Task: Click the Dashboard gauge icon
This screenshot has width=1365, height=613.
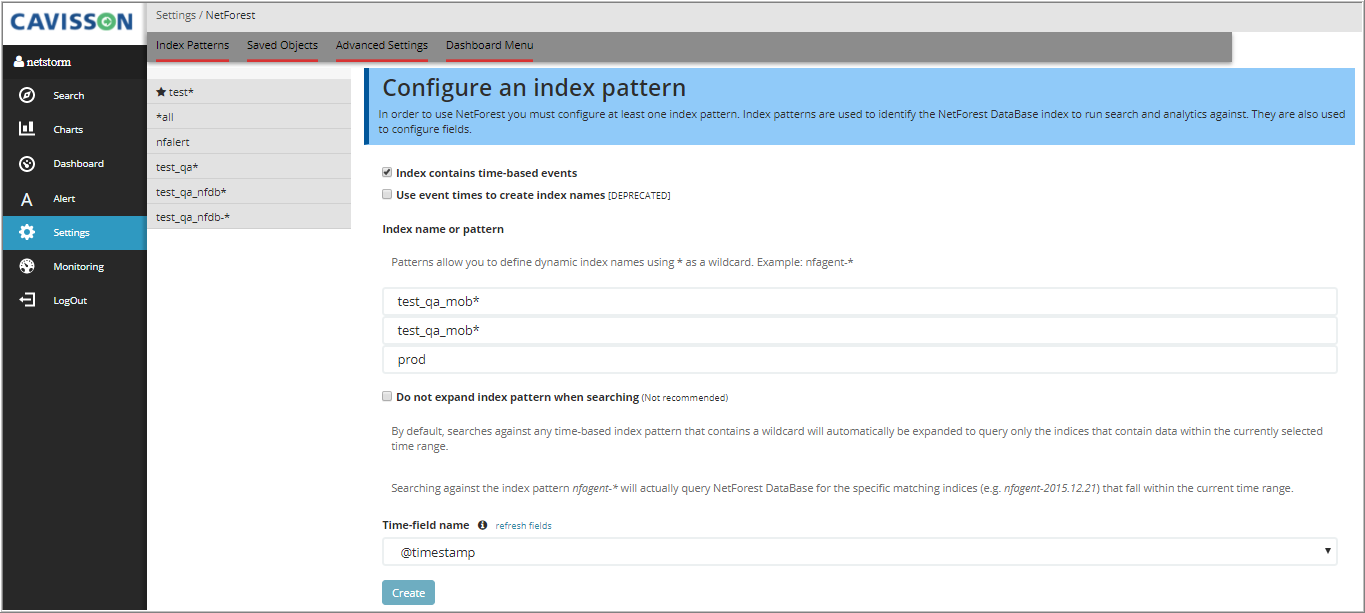Action: coord(27,164)
